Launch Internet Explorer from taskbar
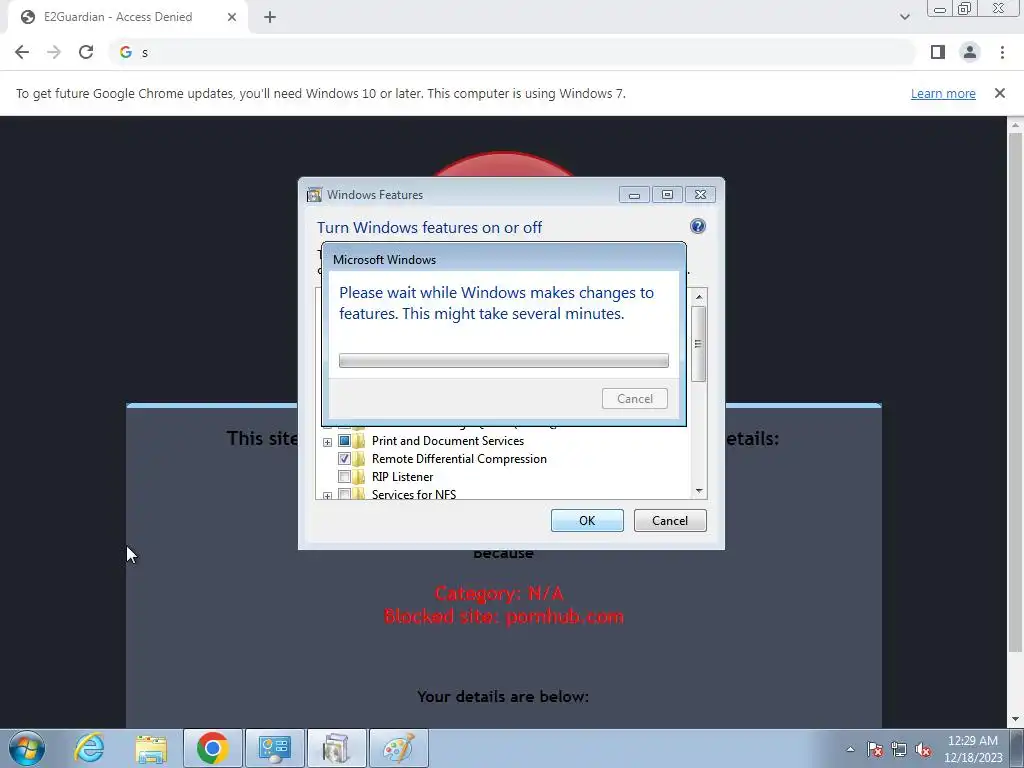Image resolution: width=1024 pixels, height=768 pixels. pos(89,748)
